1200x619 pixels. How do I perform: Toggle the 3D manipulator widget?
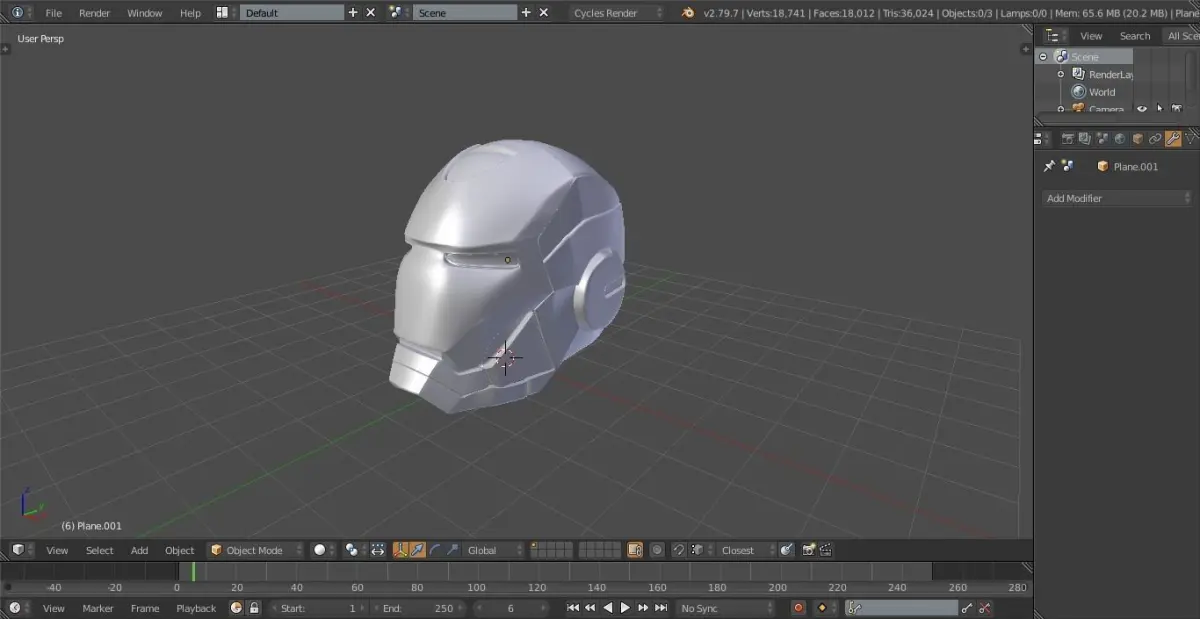point(400,550)
